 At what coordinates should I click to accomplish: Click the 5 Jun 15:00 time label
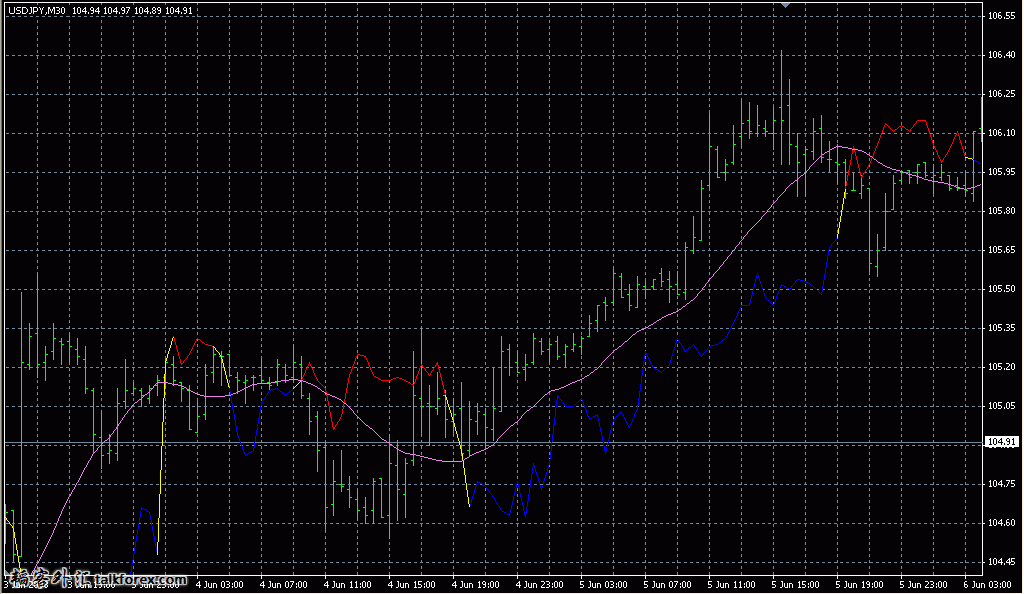tap(795, 585)
